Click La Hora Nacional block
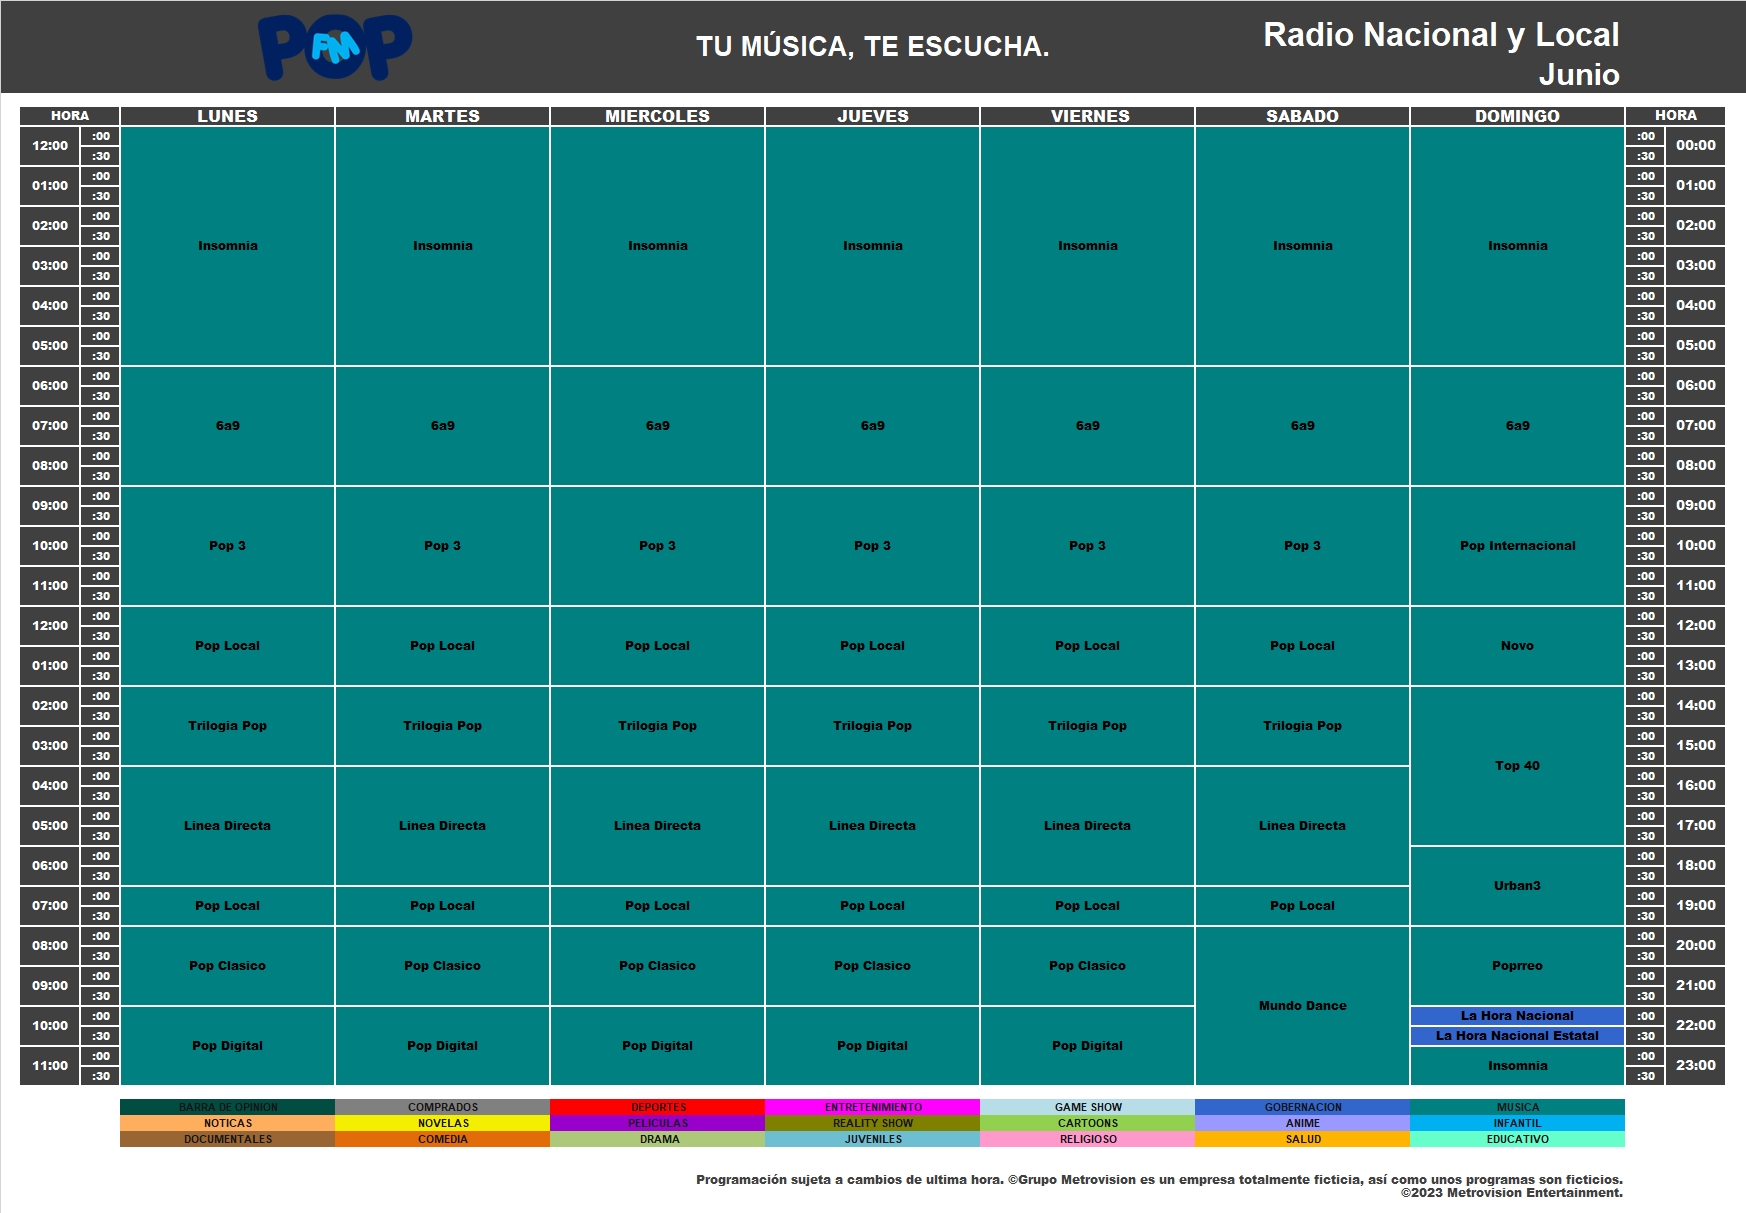This screenshot has width=1746, height=1213. 1517,1016
